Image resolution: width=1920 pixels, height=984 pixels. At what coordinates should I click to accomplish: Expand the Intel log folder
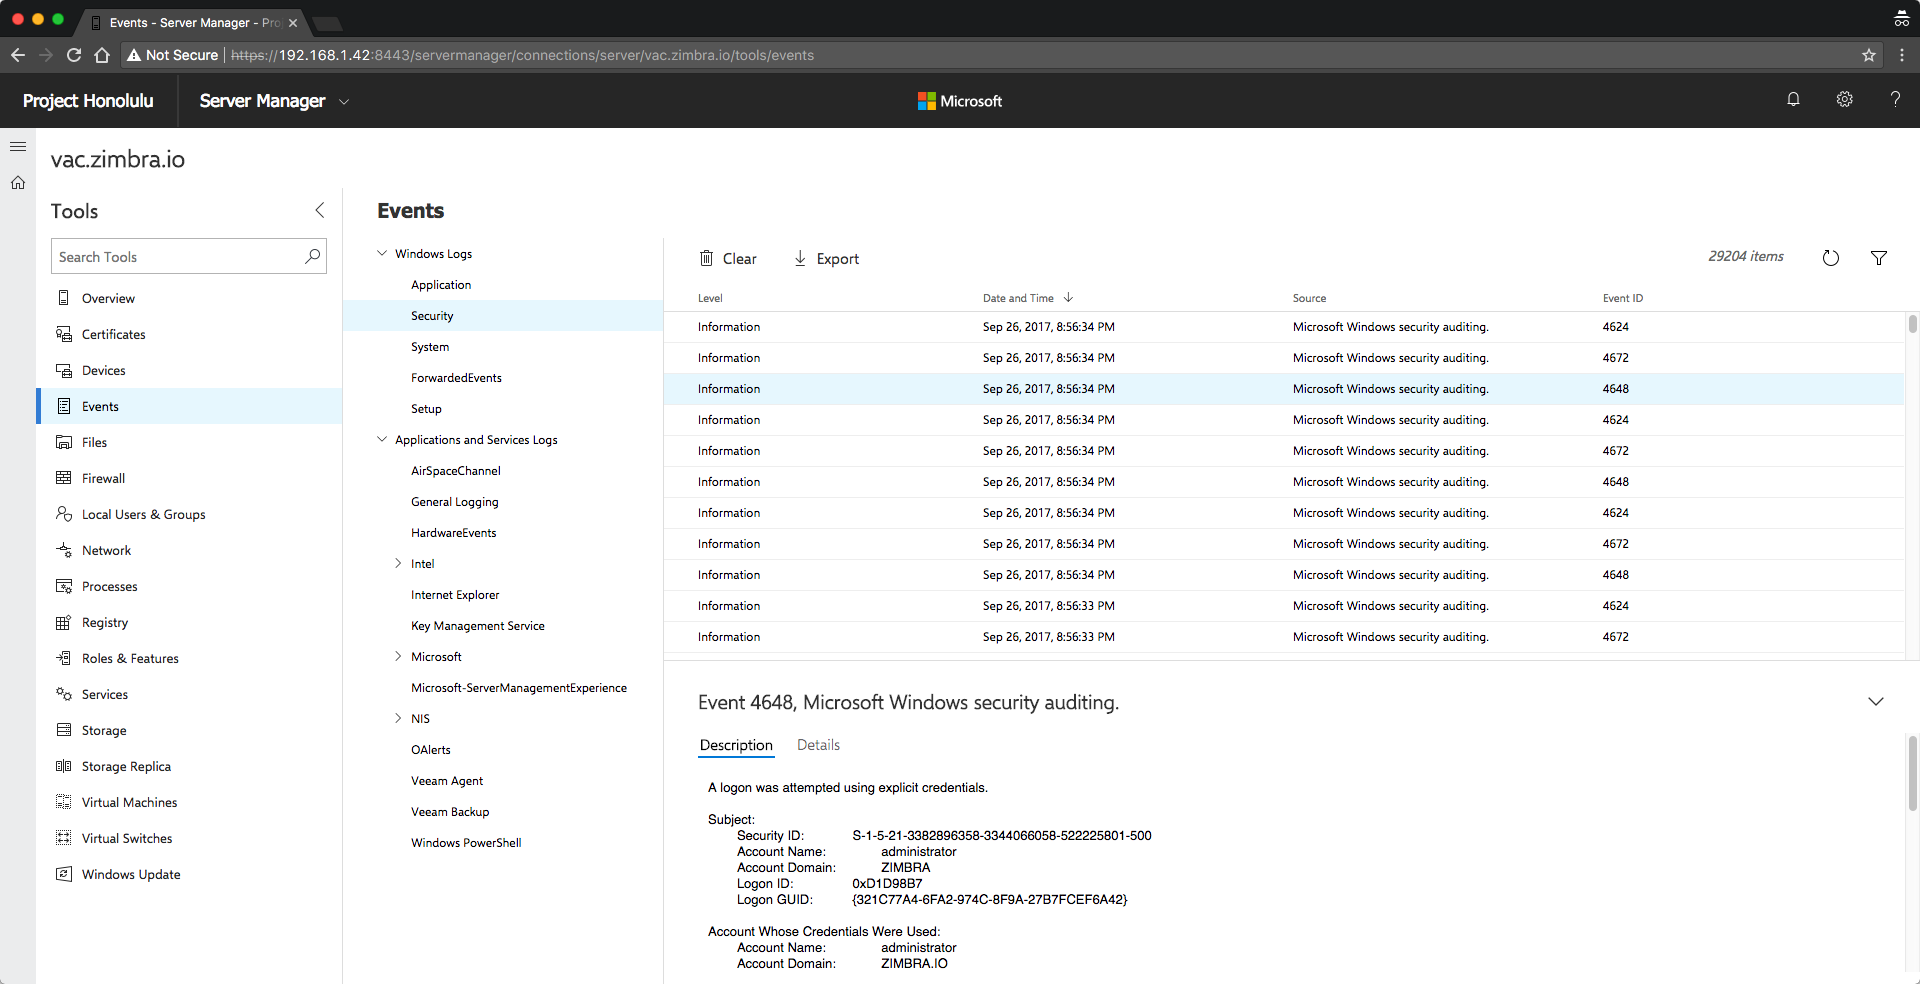[398, 564]
